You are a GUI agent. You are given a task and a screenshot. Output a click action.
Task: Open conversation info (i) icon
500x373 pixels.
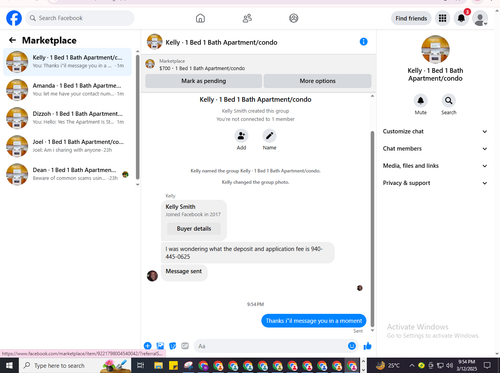tap(364, 42)
